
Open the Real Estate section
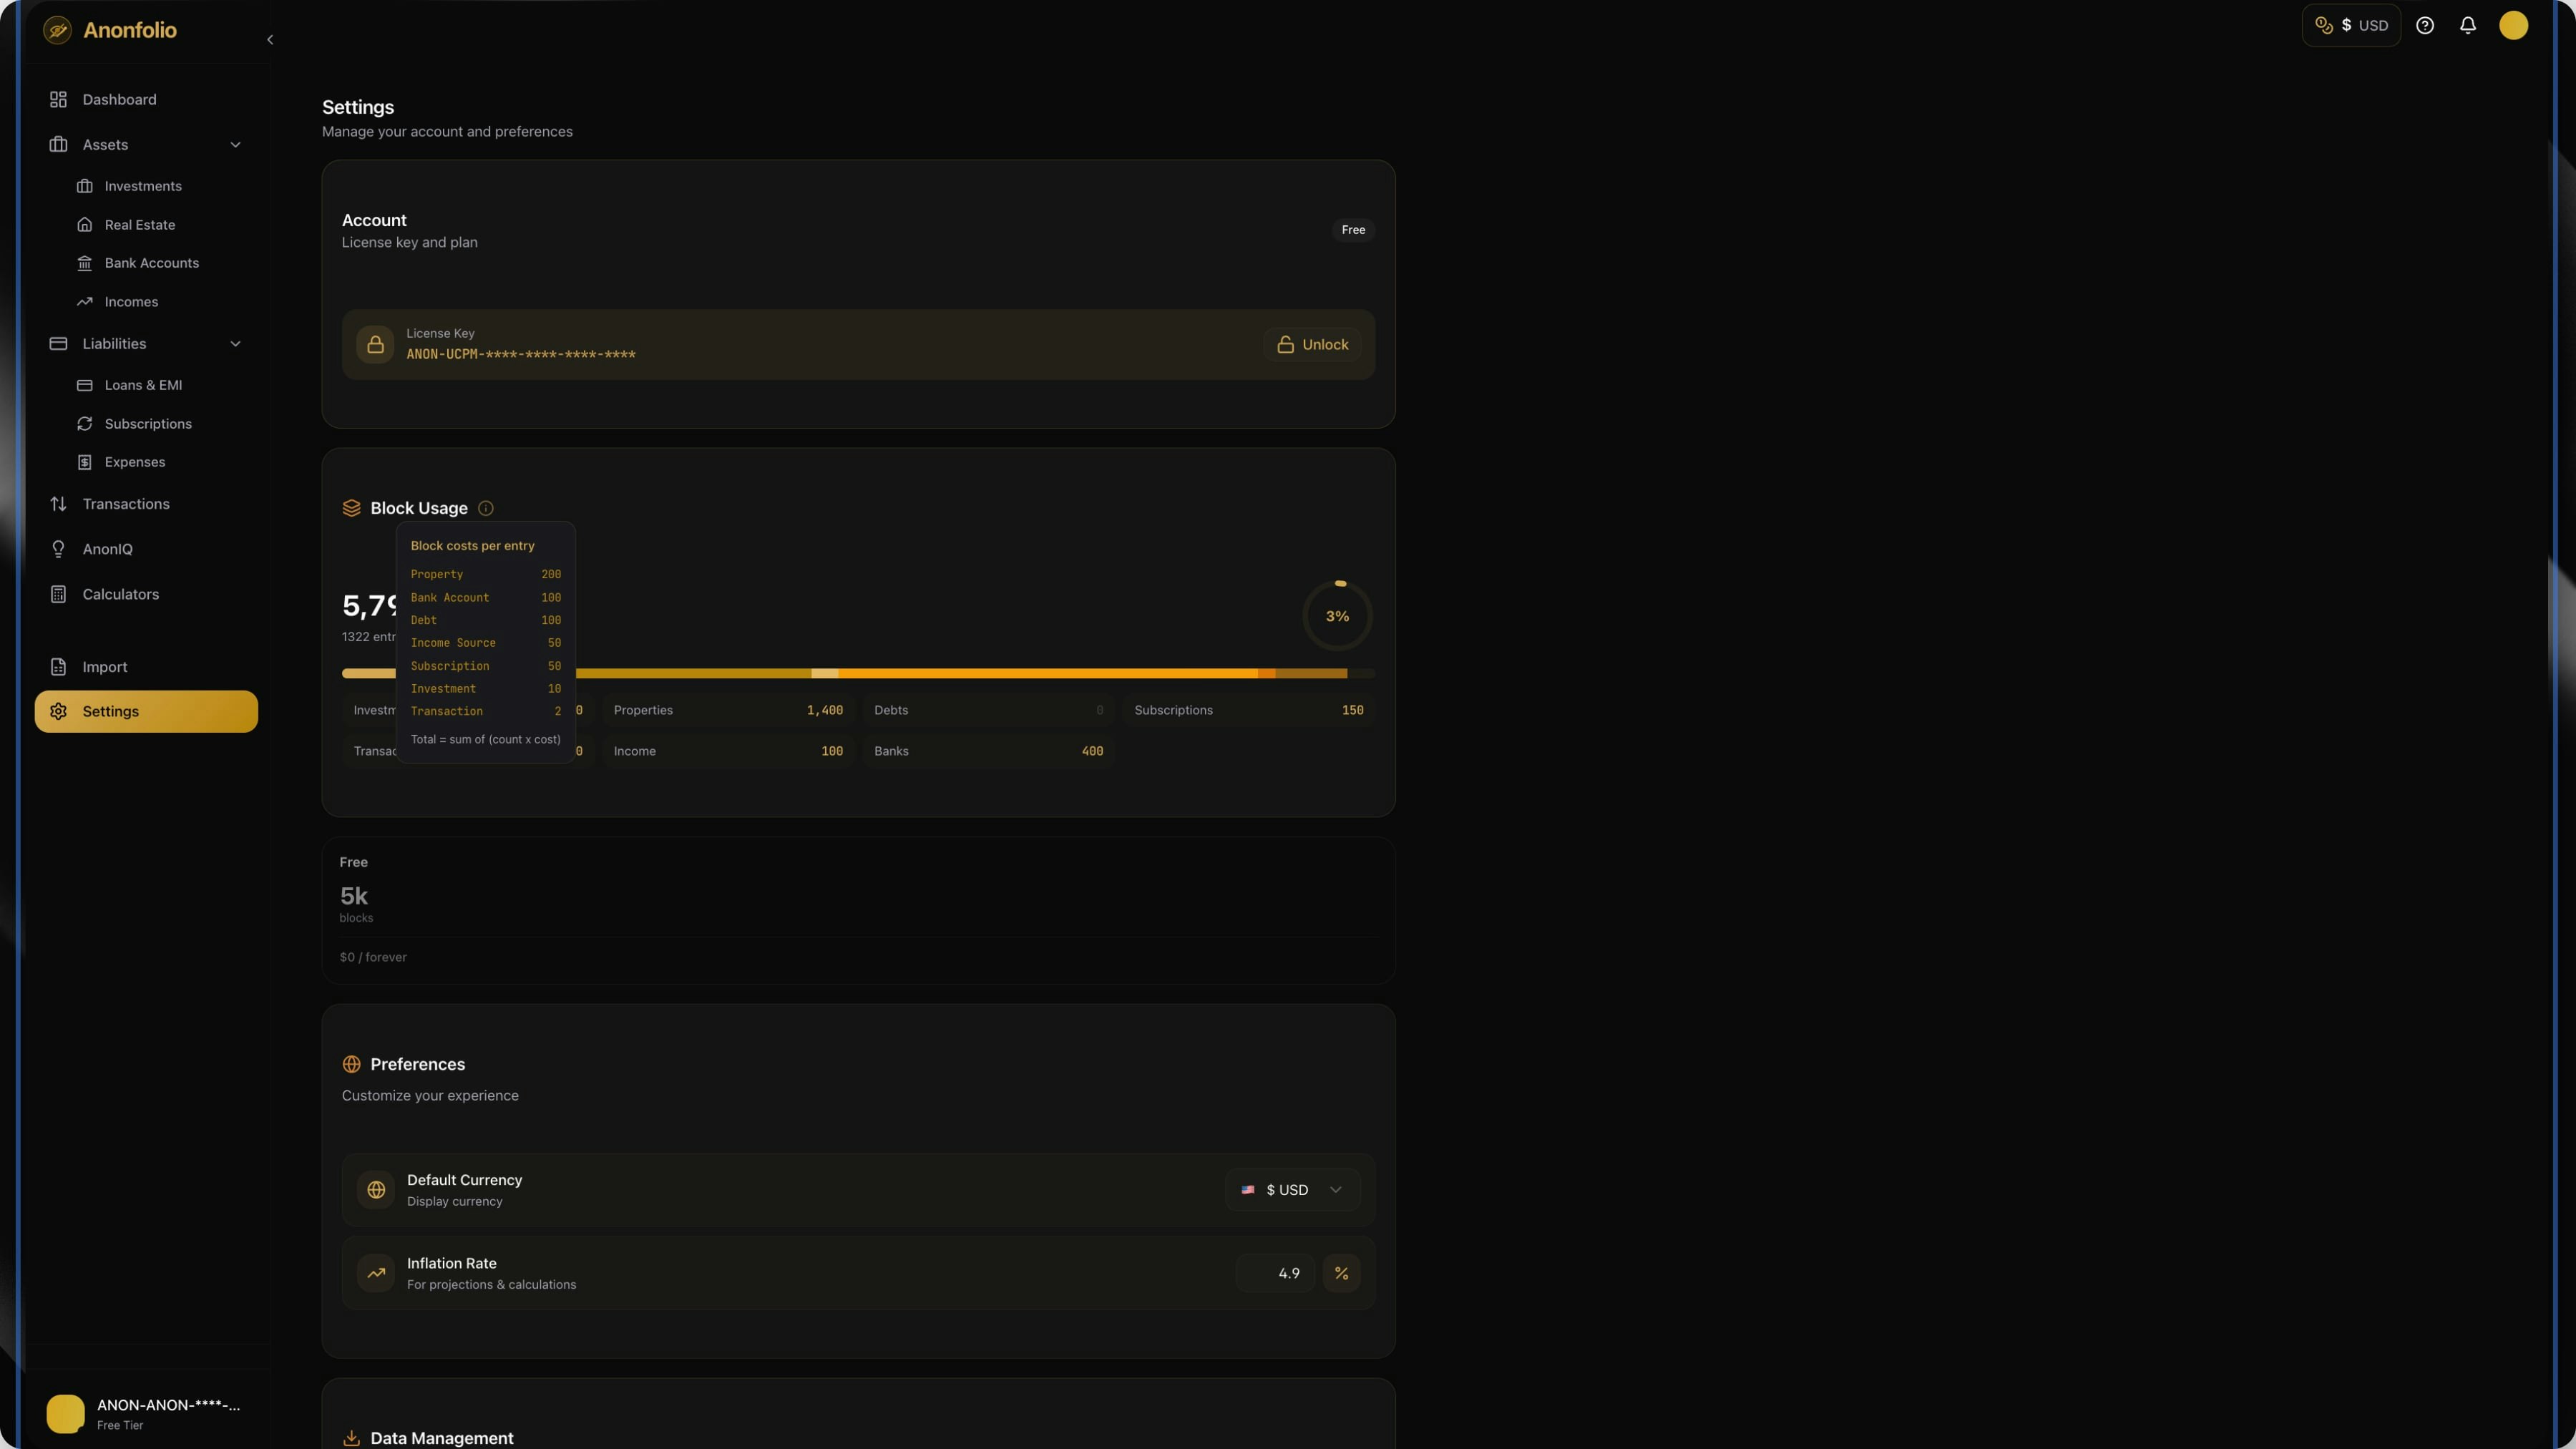pyautogui.click(x=140, y=224)
